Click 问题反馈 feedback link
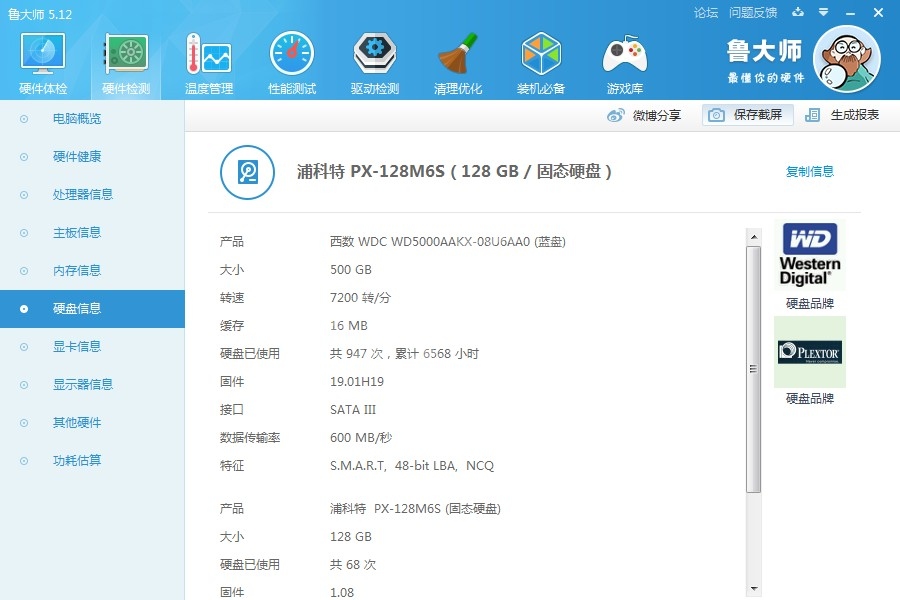 (x=753, y=13)
